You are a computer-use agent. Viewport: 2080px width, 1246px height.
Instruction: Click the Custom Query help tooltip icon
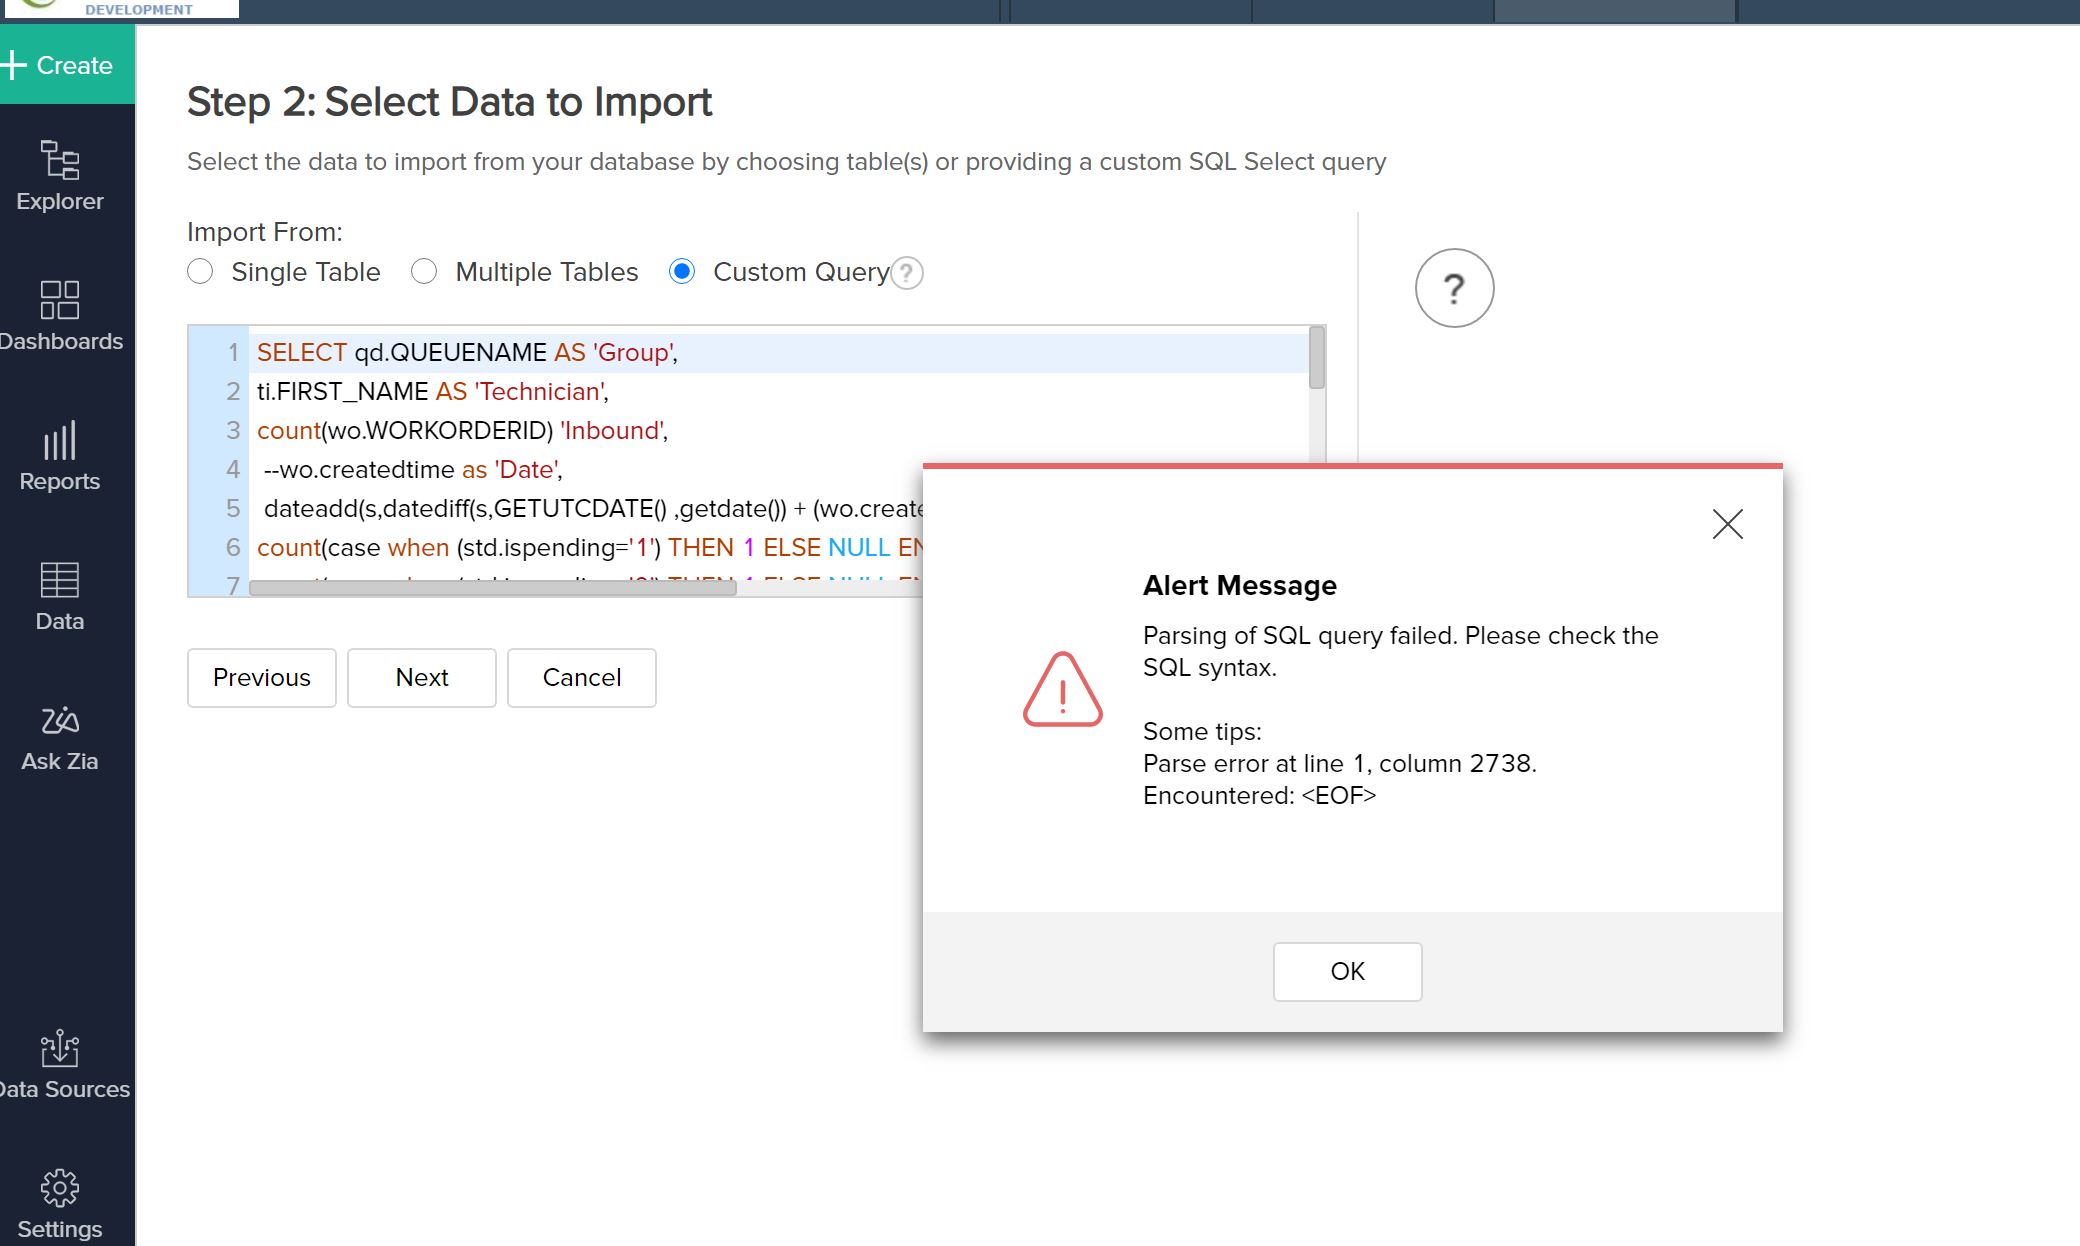tap(907, 273)
